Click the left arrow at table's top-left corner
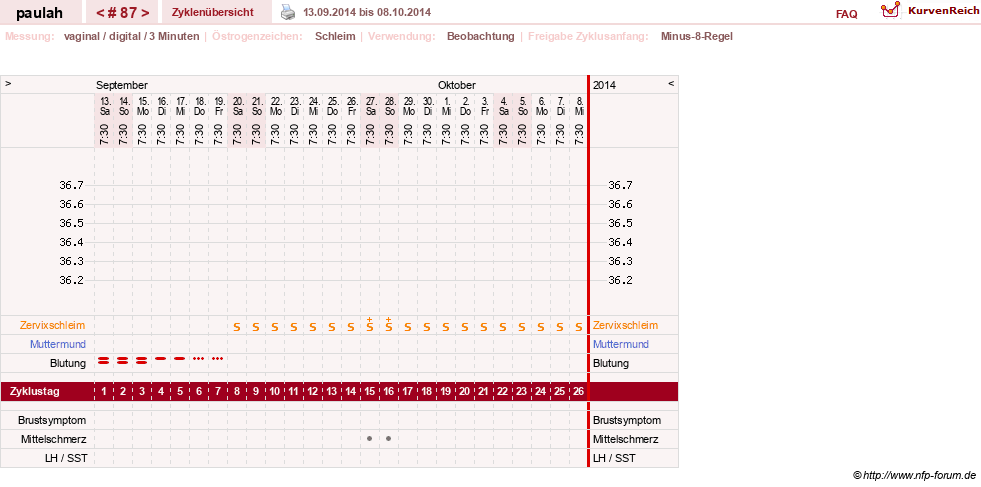Image resolution: width=981 pixels, height=487 pixels. tap(8, 83)
